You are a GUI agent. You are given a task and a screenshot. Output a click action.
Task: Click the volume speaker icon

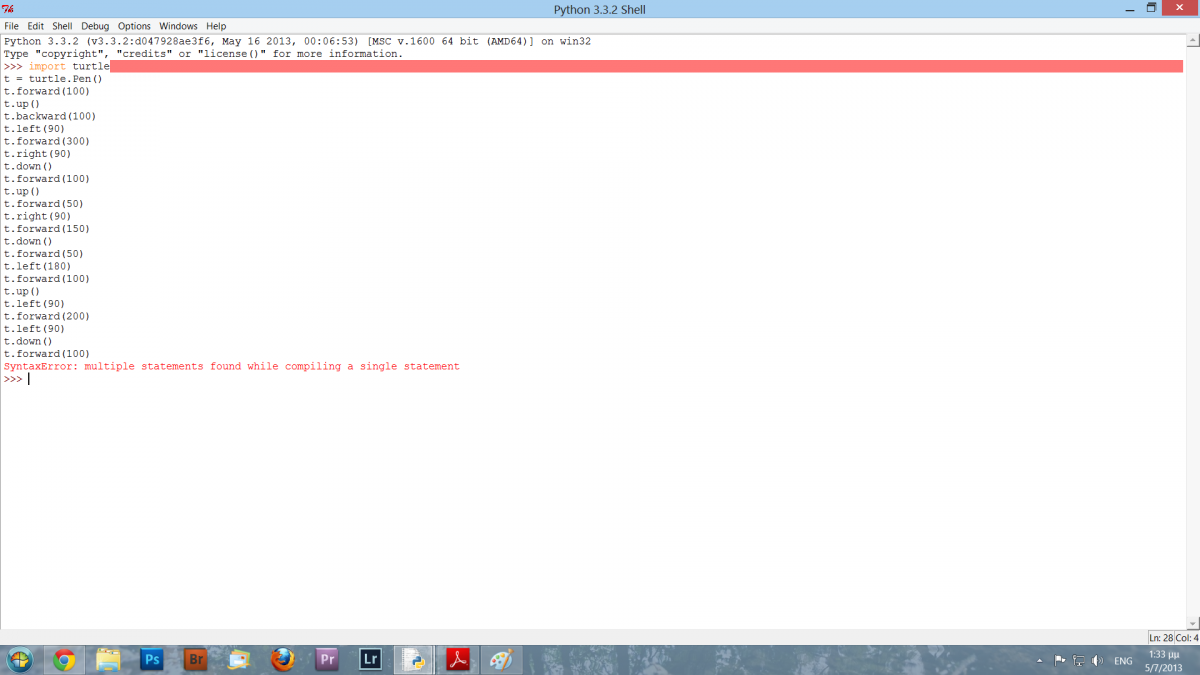click(1098, 661)
